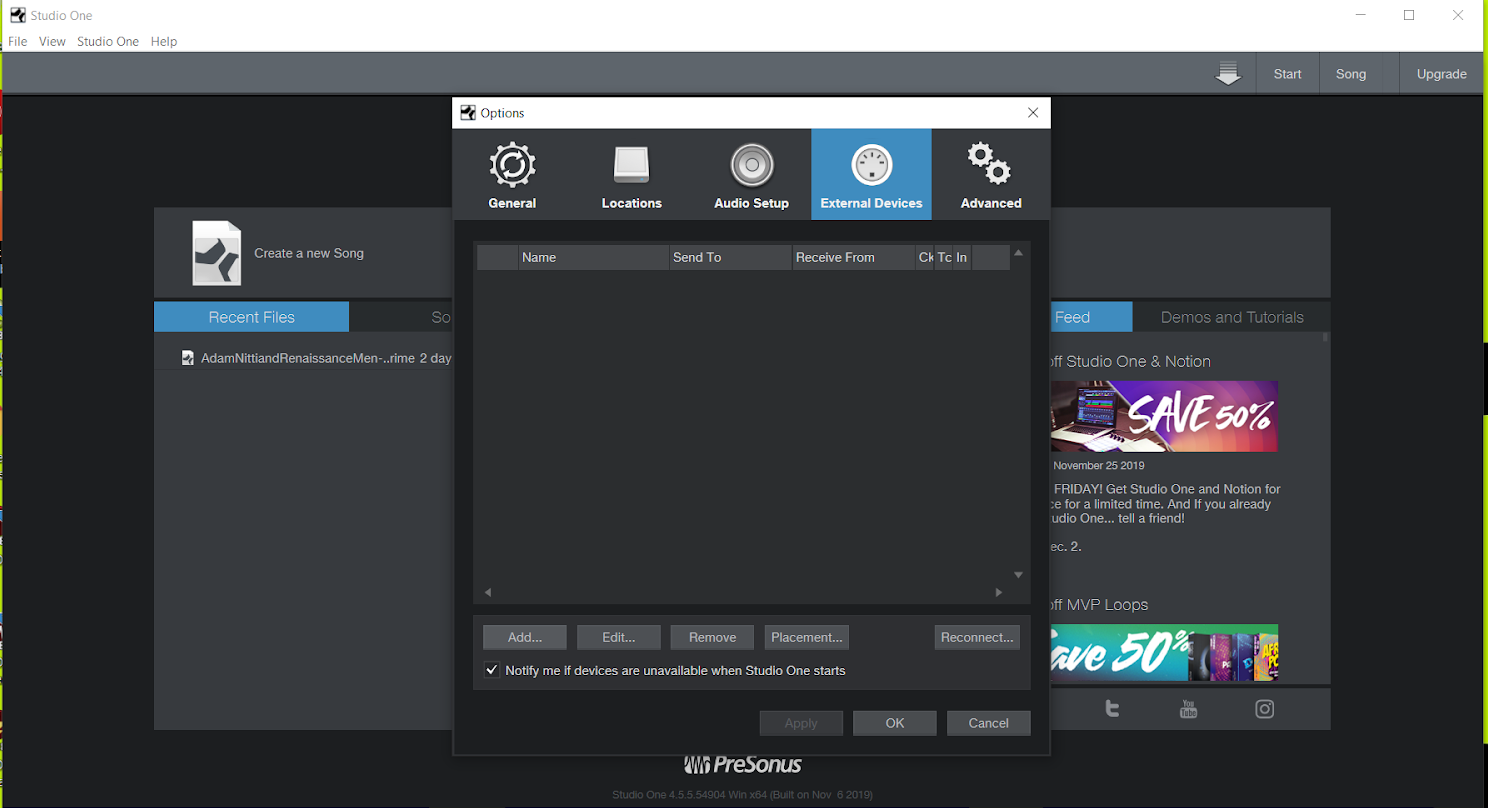Open the General options tab
Image resolution: width=1488 pixels, height=808 pixels.
coord(512,175)
